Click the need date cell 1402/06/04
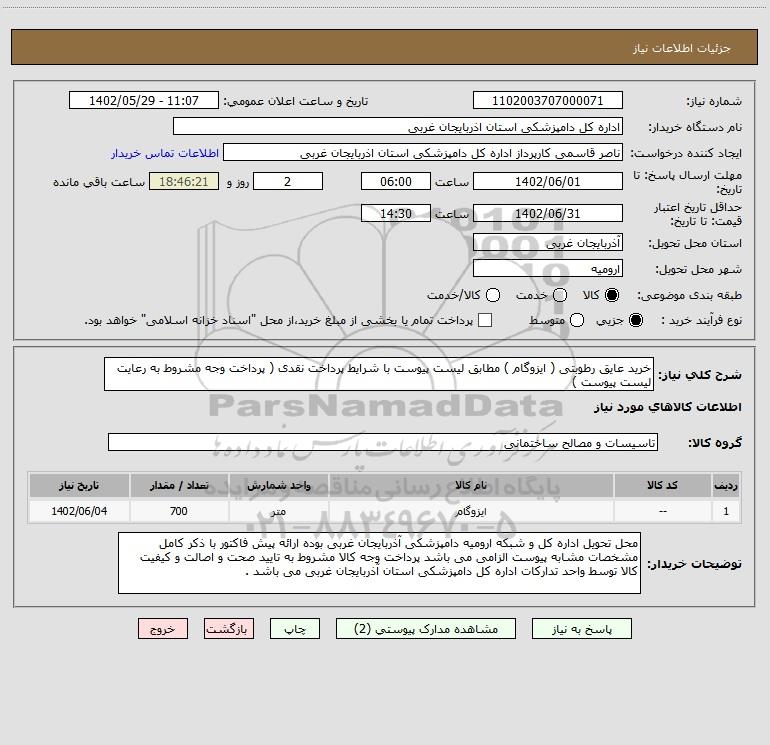The height and width of the screenshot is (745, 770). (79, 511)
